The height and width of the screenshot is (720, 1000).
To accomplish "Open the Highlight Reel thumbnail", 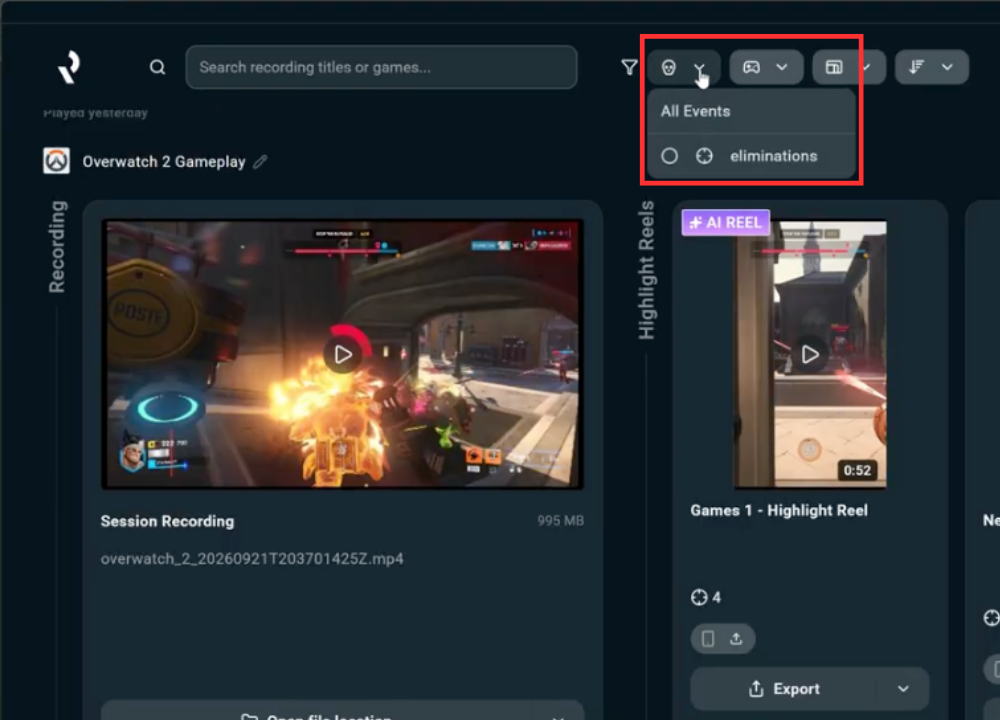I will pyautogui.click(x=810, y=355).
